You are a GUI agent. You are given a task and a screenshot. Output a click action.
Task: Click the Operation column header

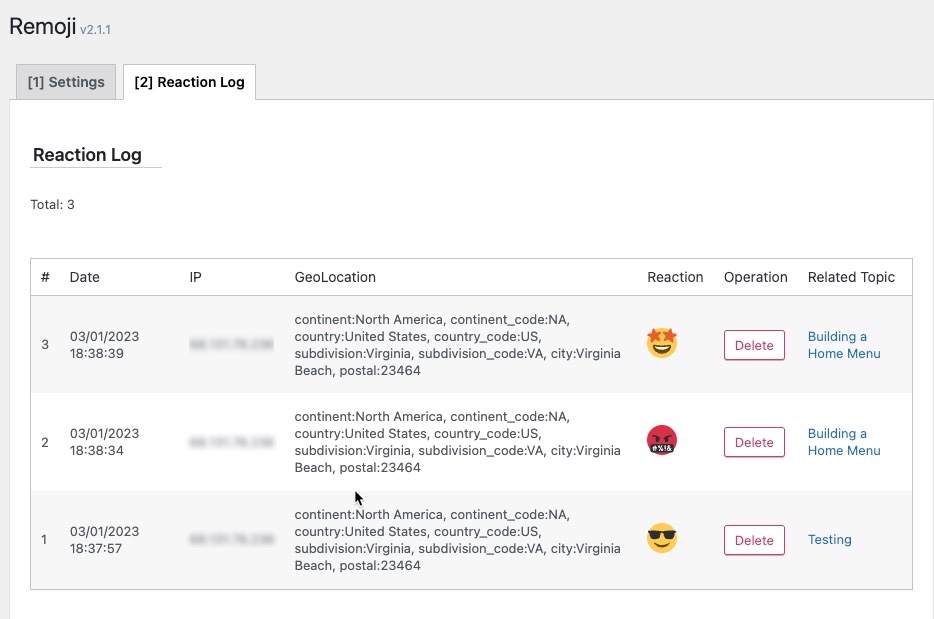[x=755, y=277]
